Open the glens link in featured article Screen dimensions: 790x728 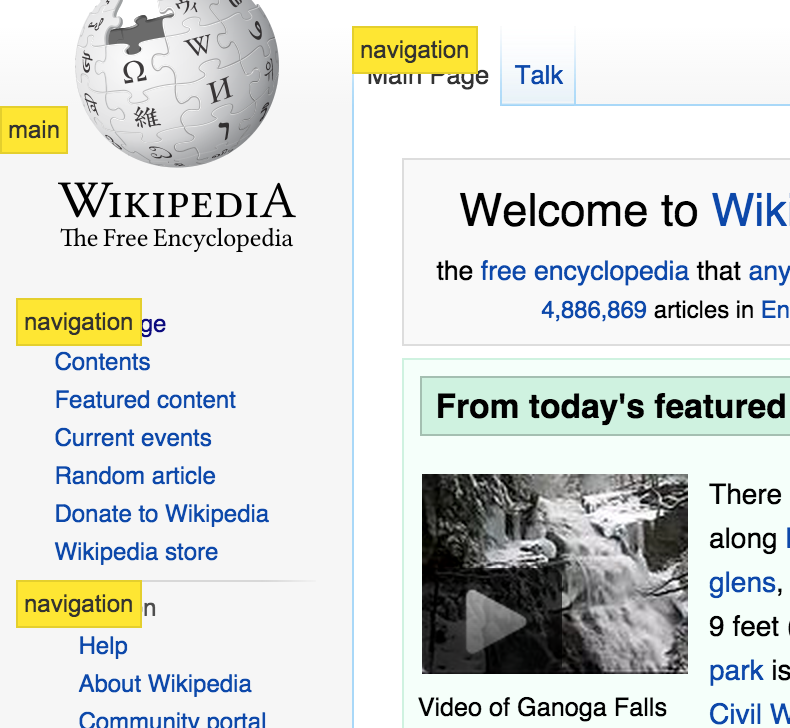(x=742, y=583)
